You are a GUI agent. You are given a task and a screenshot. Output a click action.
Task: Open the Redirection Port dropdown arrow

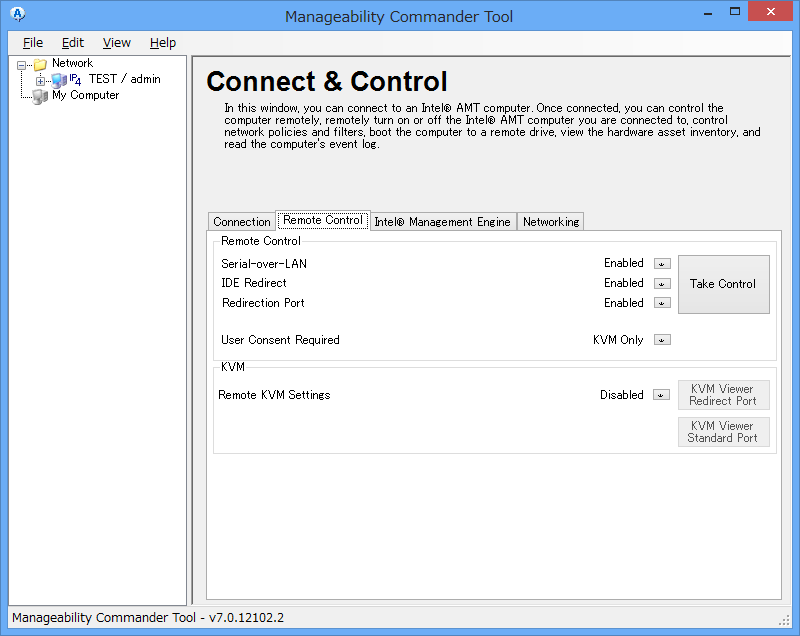[662, 303]
